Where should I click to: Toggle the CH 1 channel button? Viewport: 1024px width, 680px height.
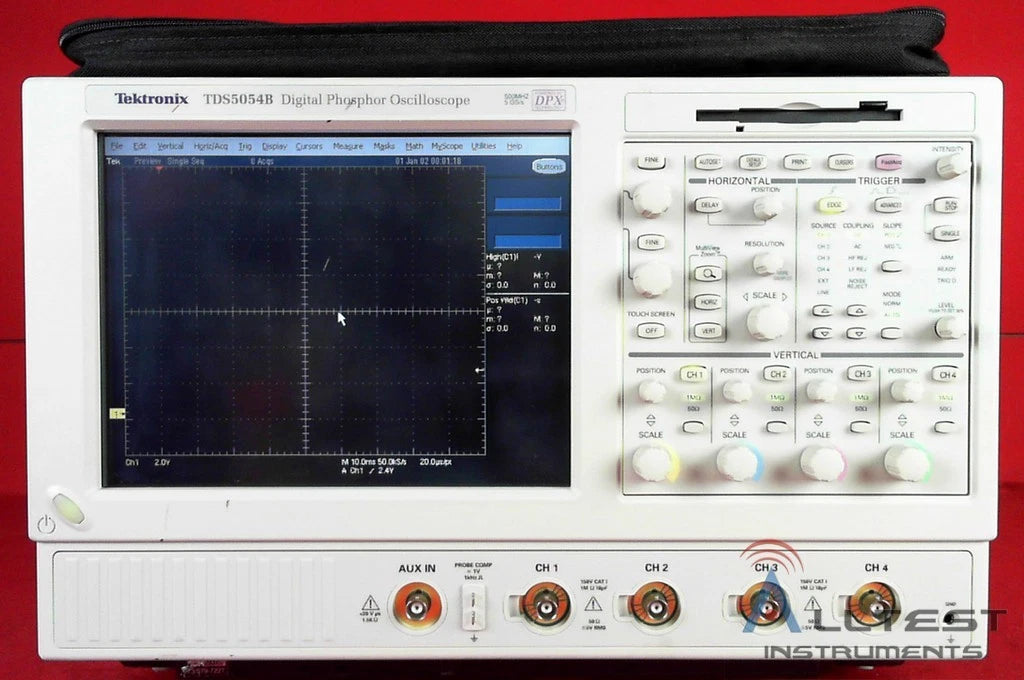click(694, 374)
